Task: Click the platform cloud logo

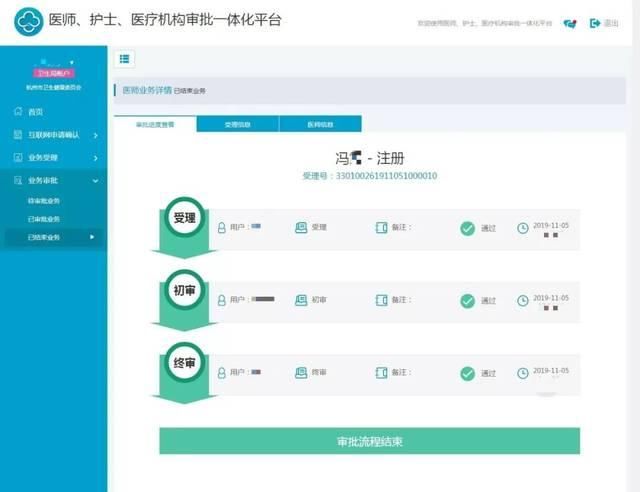Action: point(28,21)
